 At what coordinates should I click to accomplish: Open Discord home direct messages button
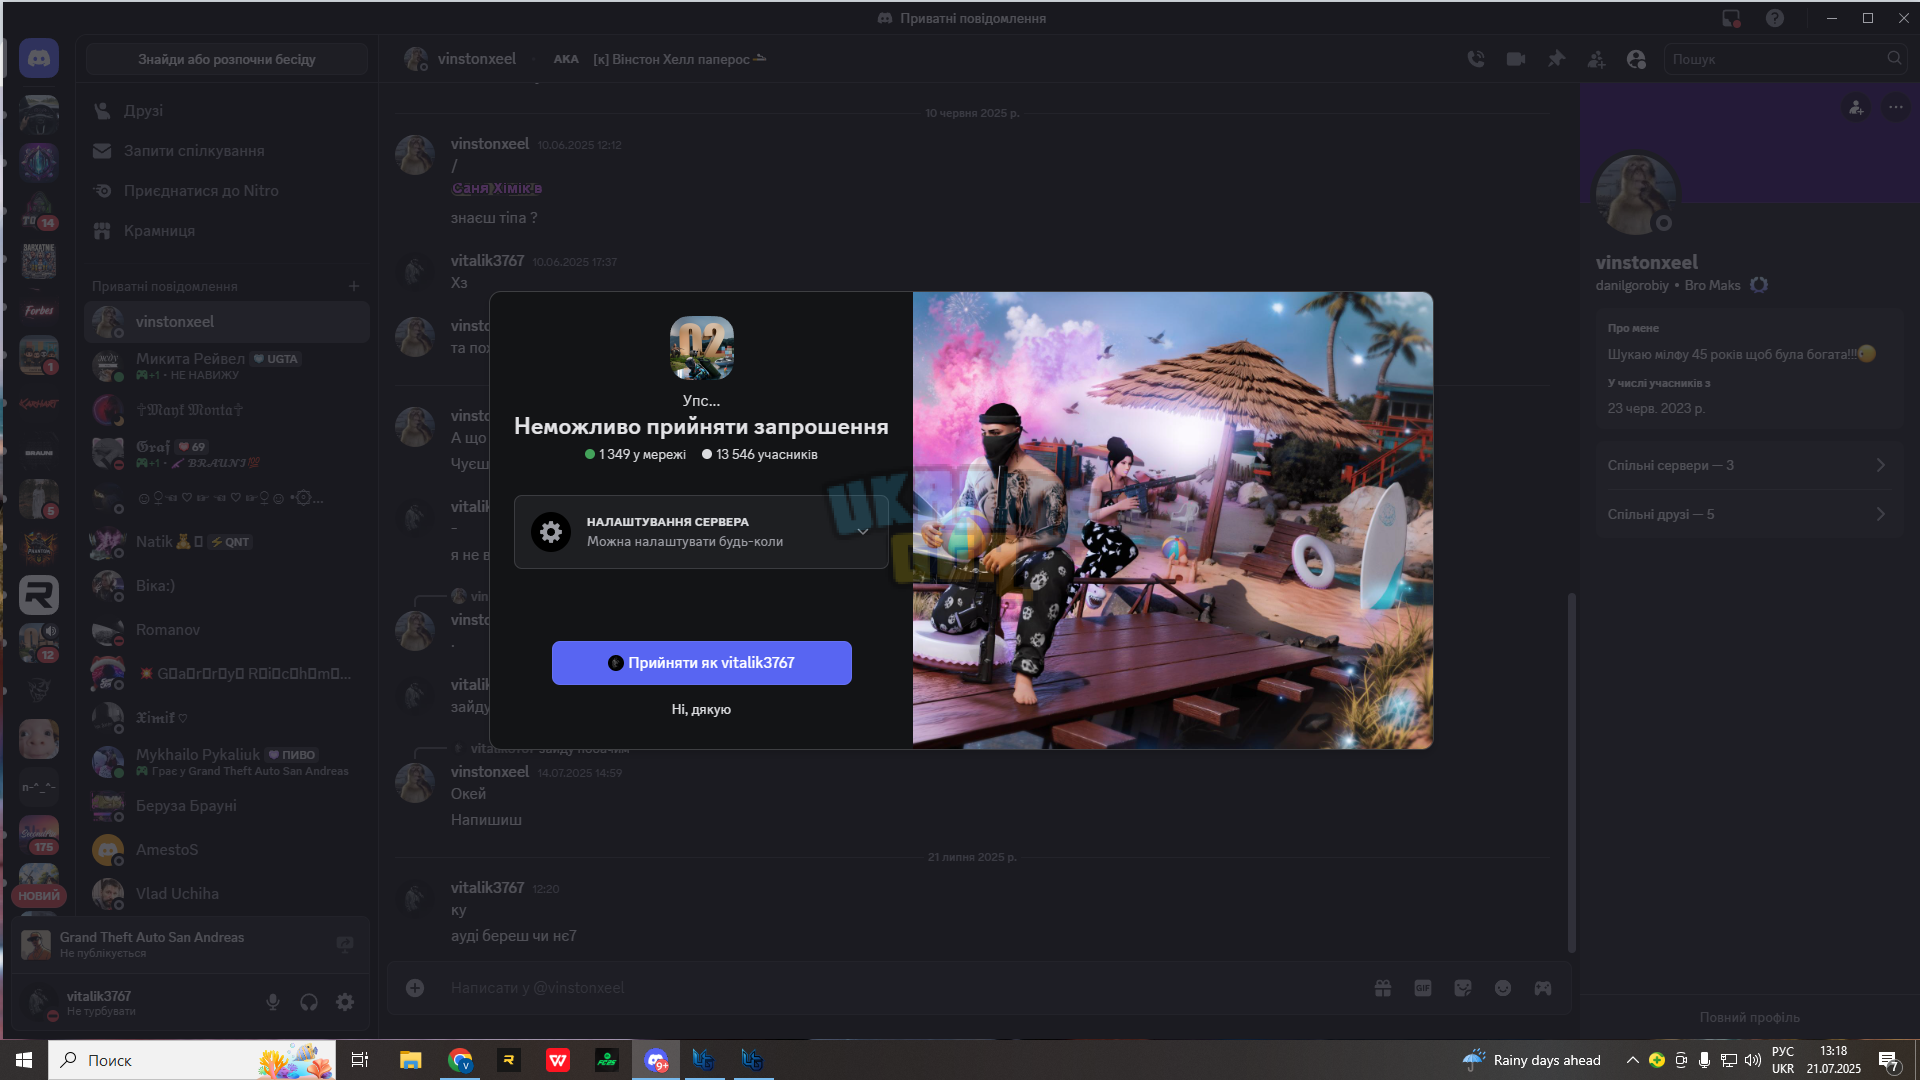pyautogui.click(x=39, y=59)
